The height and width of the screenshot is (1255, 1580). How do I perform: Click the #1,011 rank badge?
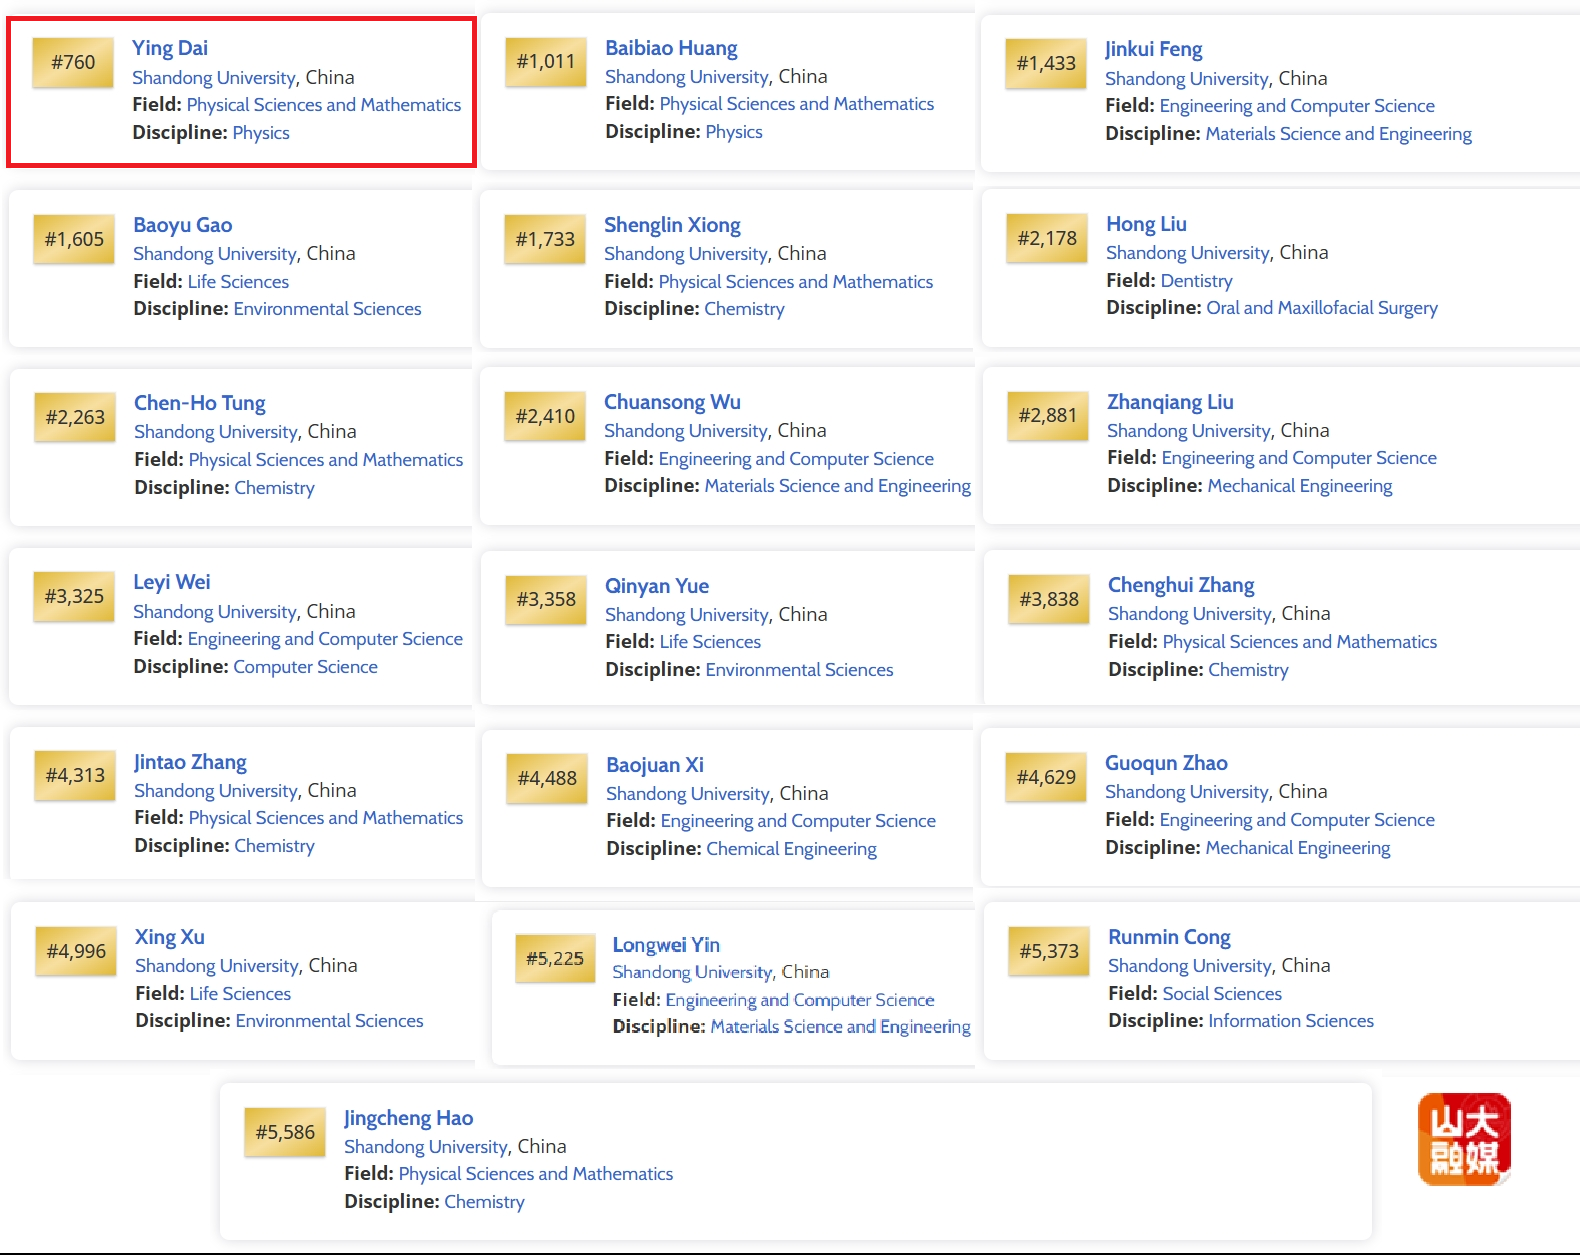pyautogui.click(x=546, y=62)
